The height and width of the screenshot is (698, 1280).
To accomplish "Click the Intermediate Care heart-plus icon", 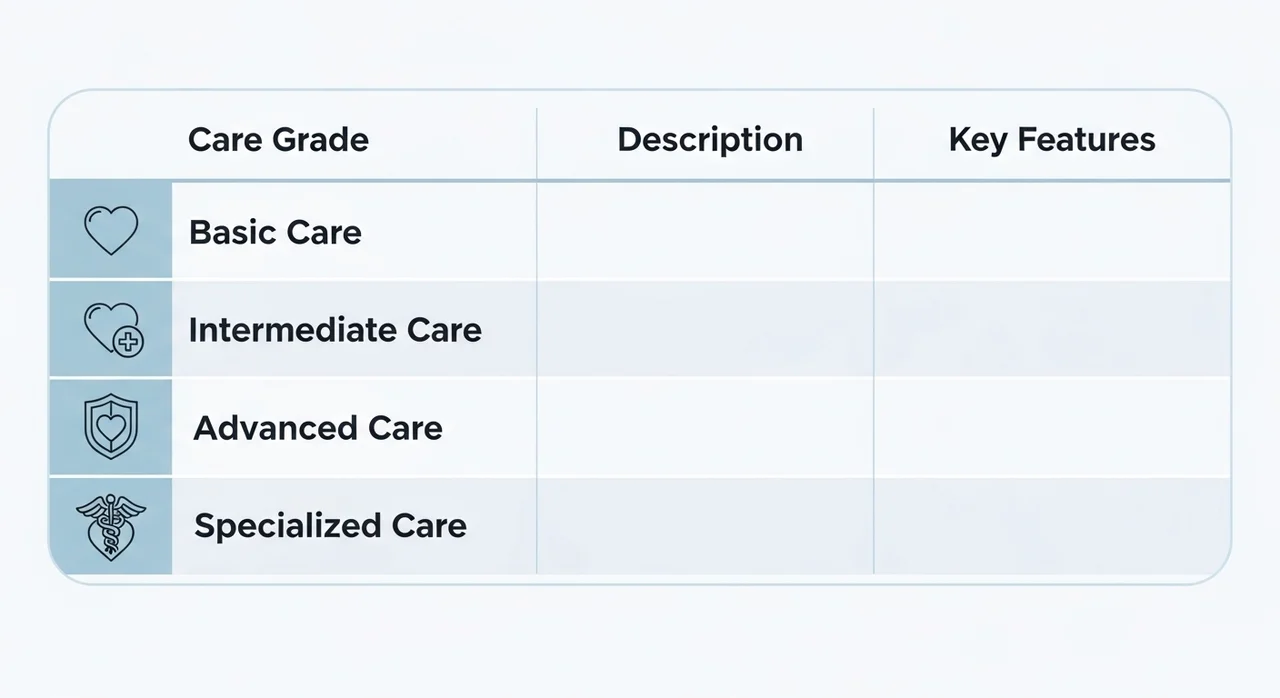I will coord(112,329).
